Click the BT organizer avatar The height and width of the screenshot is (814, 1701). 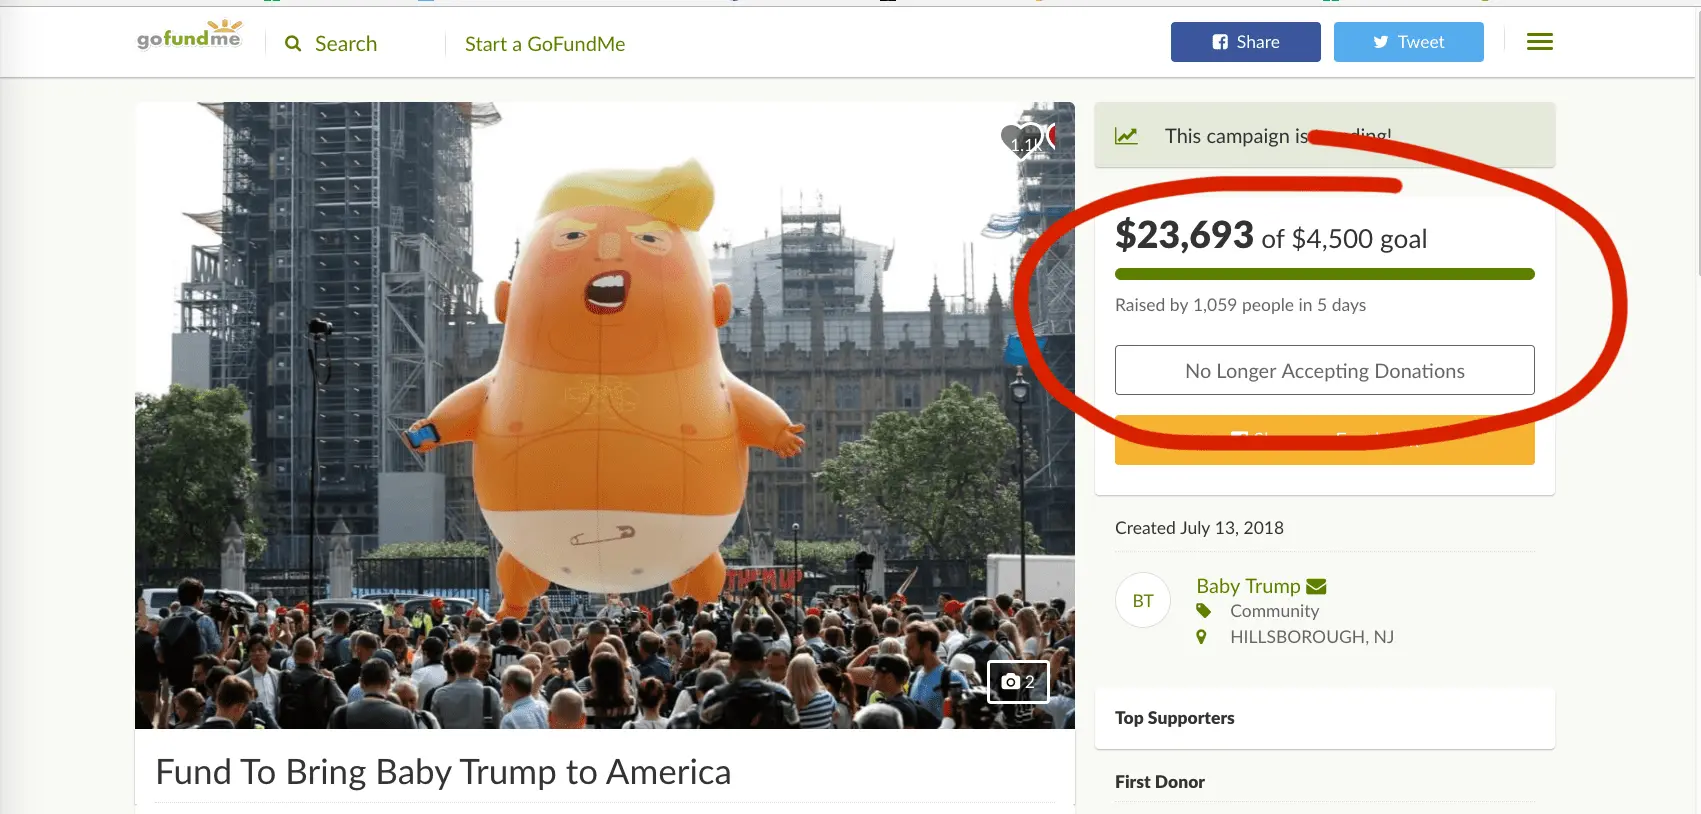[1143, 600]
